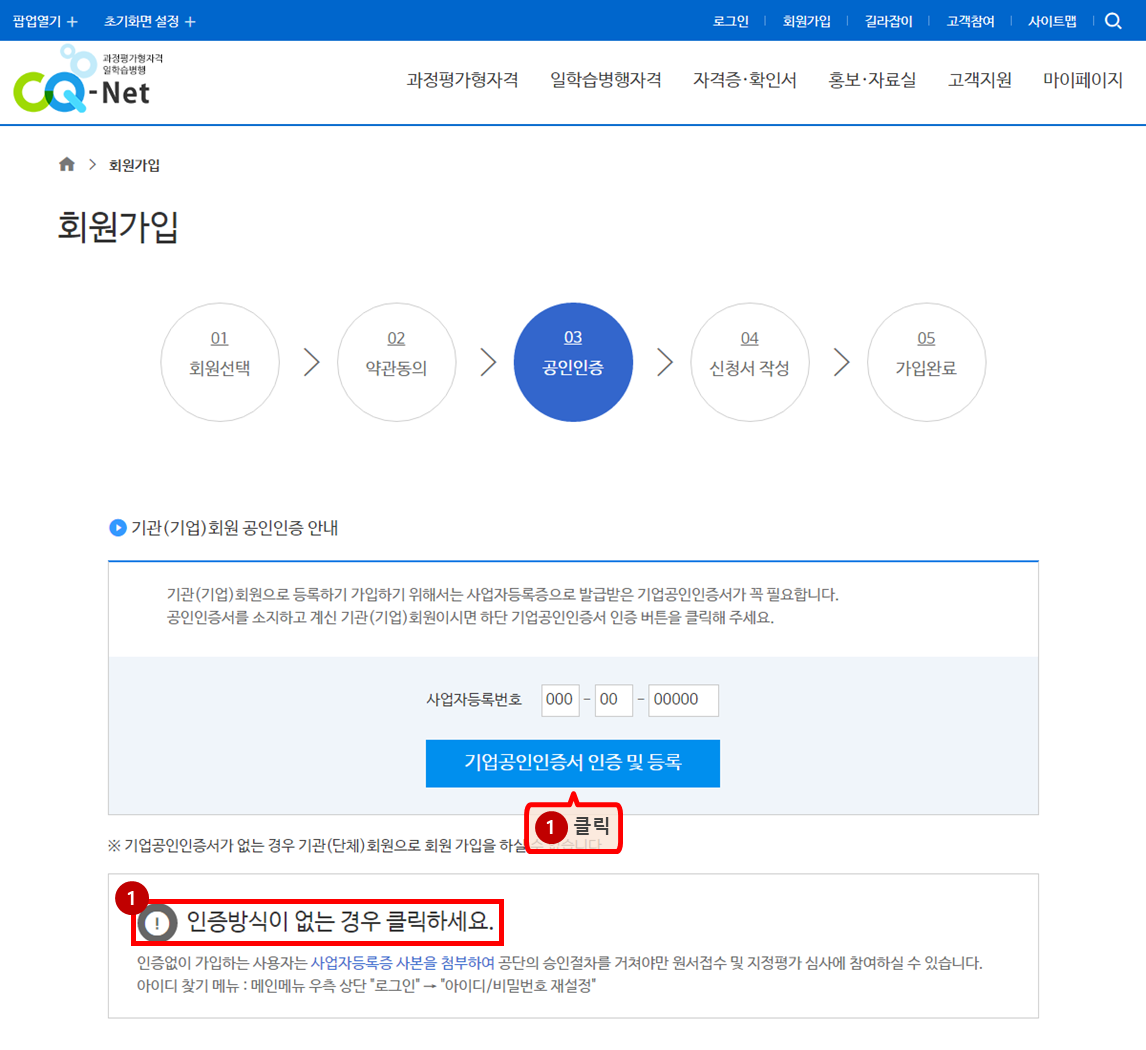1146x1050 pixels.
Task: Open 마이페이지 main menu
Action: (1082, 80)
